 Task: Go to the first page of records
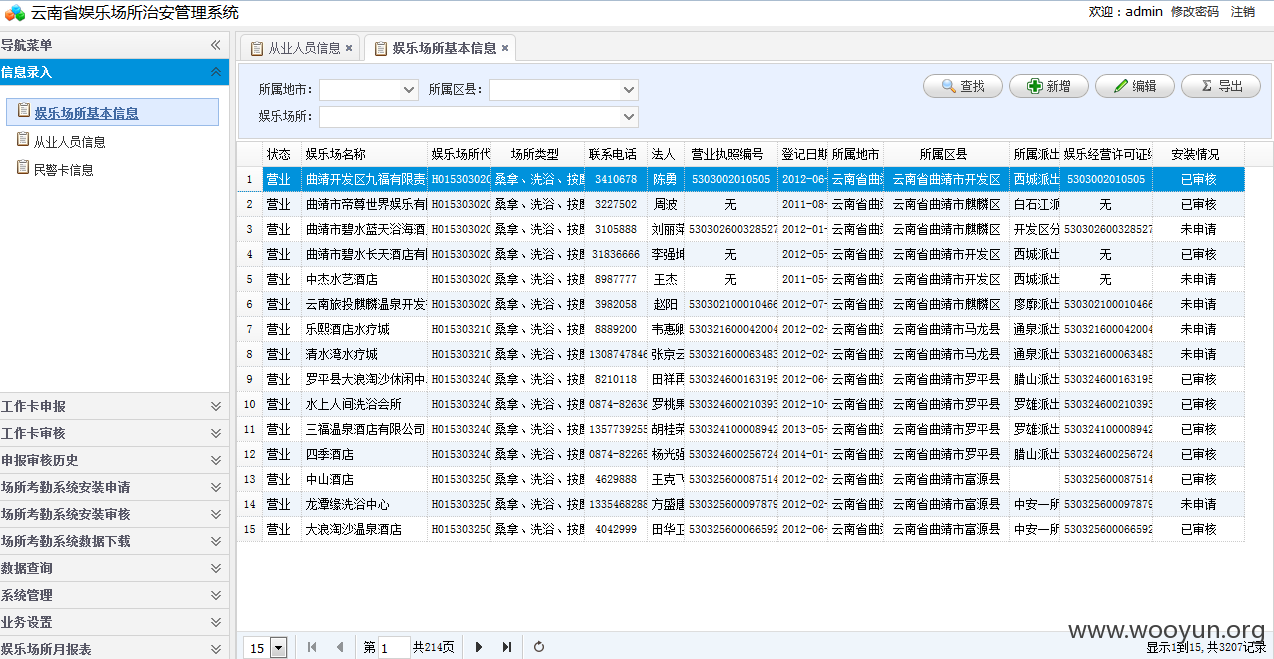312,647
